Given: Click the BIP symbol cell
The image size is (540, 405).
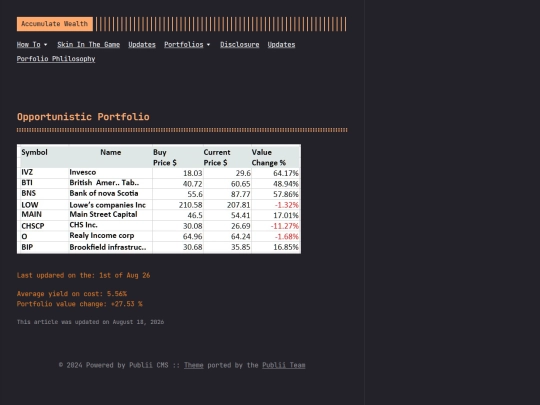Looking at the screenshot, I should tap(27, 247).
